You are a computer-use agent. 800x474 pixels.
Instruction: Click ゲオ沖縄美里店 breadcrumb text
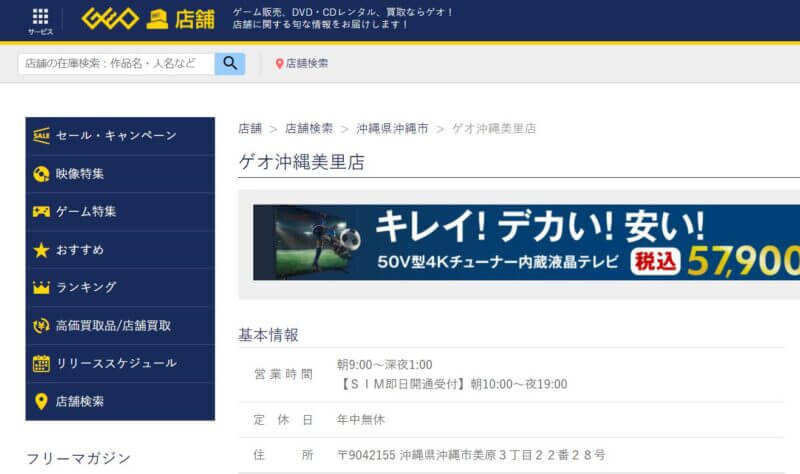point(494,129)
